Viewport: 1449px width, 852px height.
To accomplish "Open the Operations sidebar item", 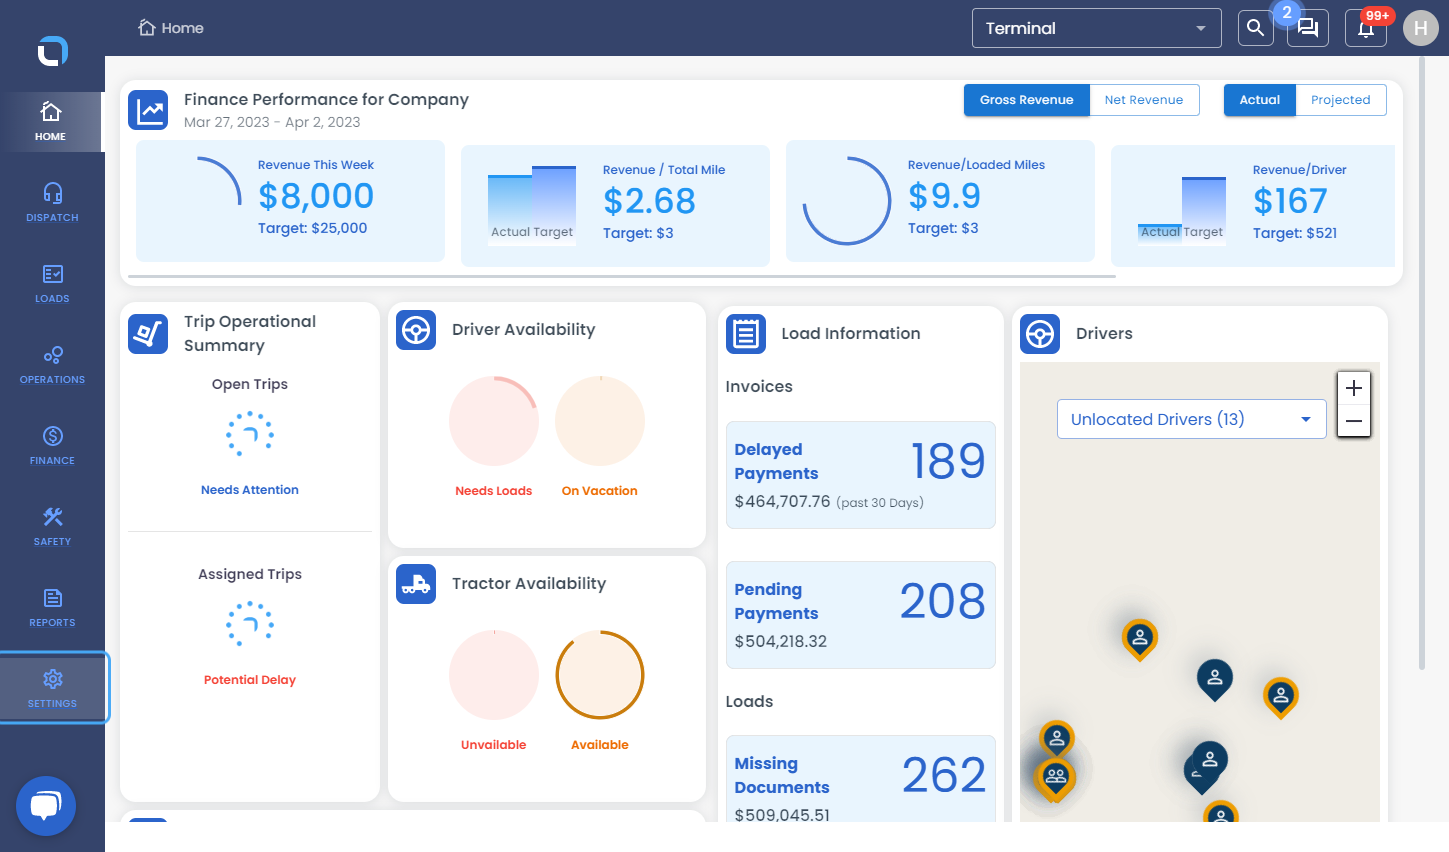I will (x=52, y=364).
